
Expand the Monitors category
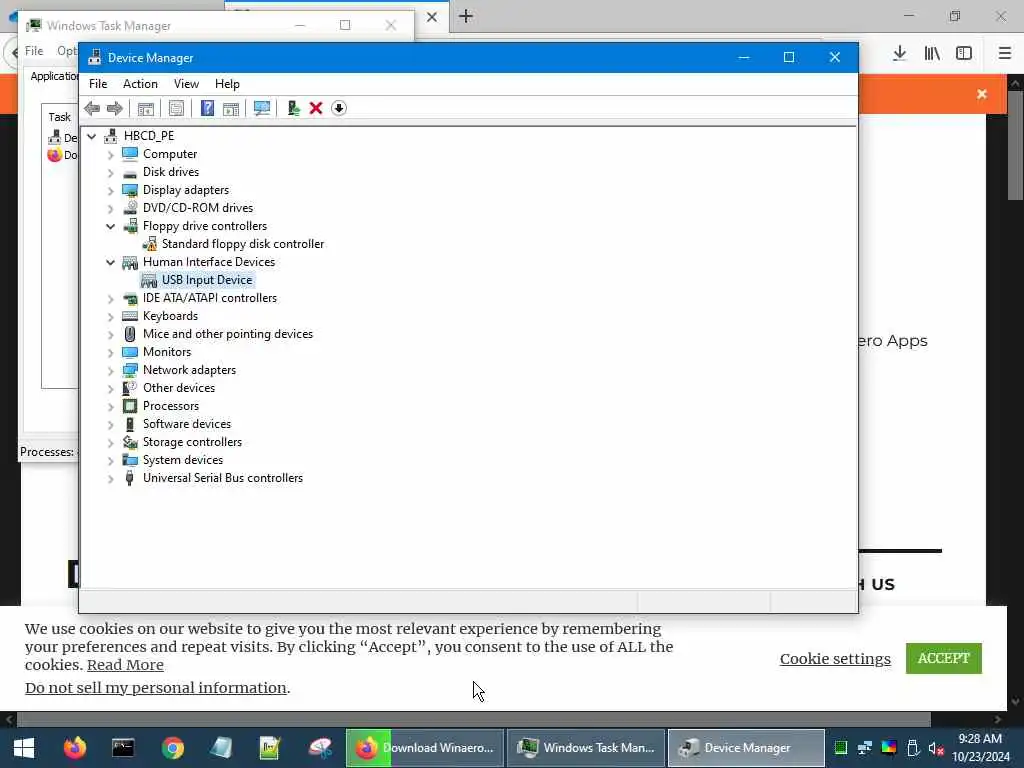pos(110,353)
